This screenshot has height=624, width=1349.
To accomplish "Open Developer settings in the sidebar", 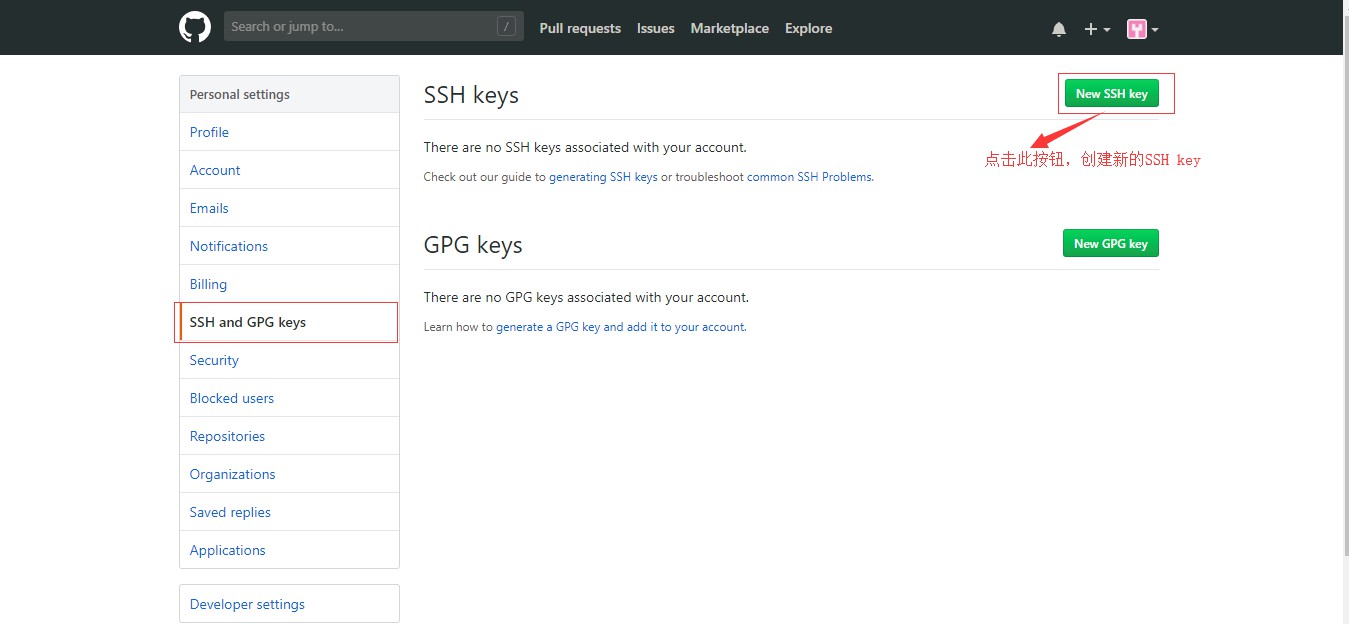I will pyautogui.click(x=247, y=604).
